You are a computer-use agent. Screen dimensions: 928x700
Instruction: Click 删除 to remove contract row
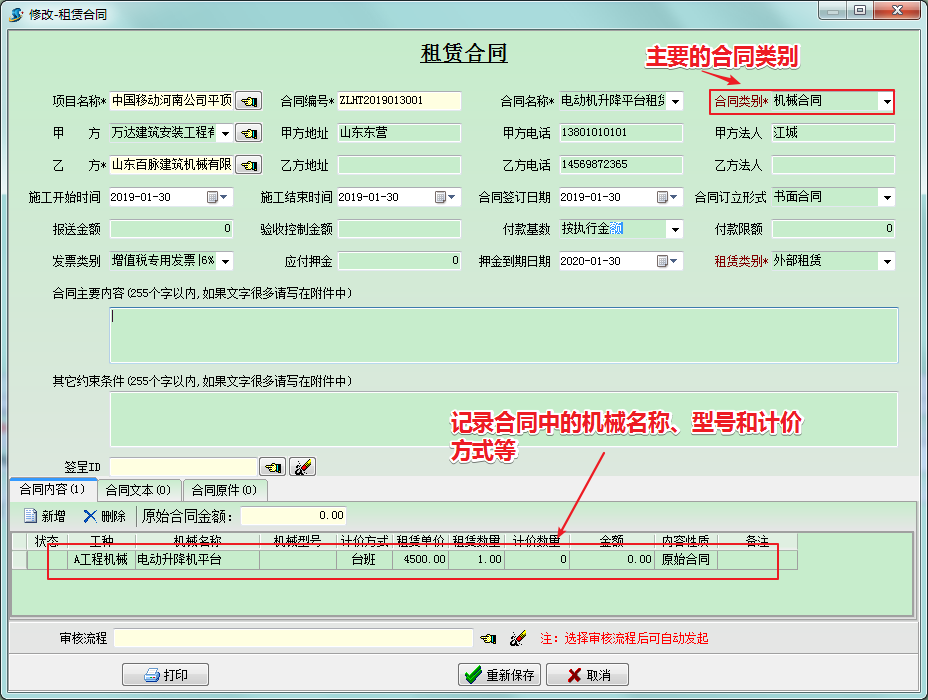105,516
